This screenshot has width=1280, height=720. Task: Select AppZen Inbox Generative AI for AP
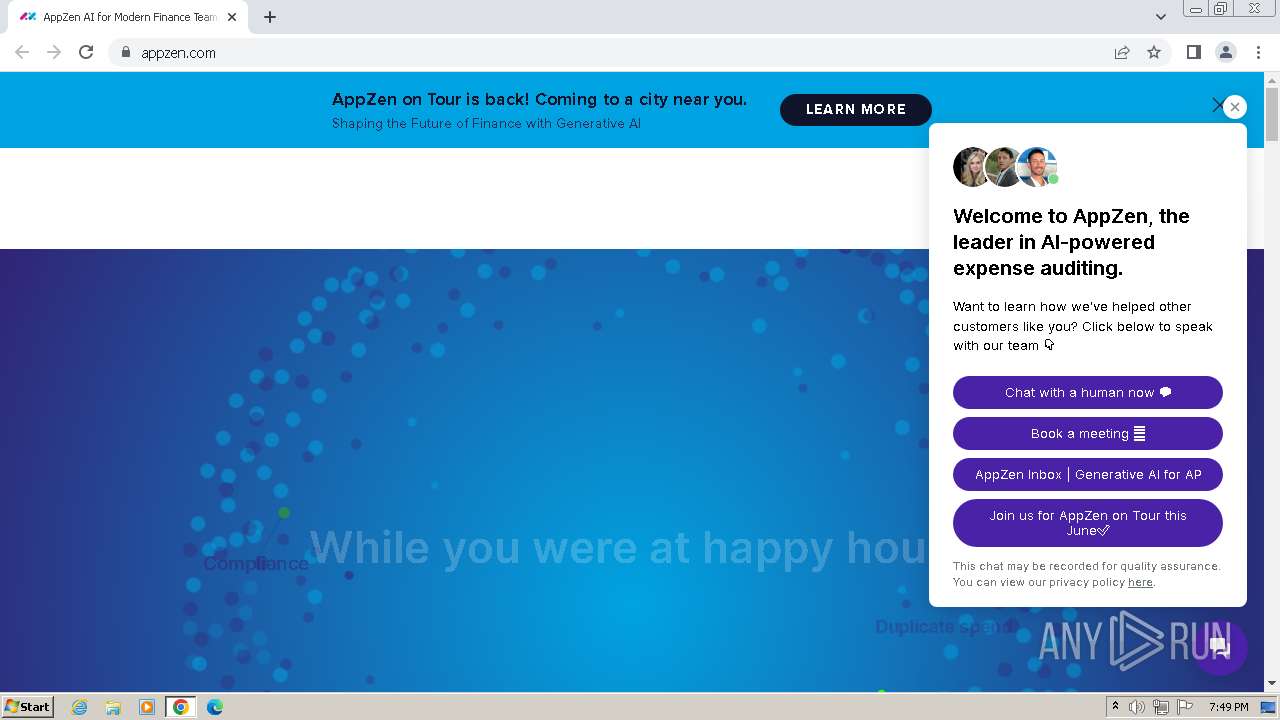coord(1087,474)
